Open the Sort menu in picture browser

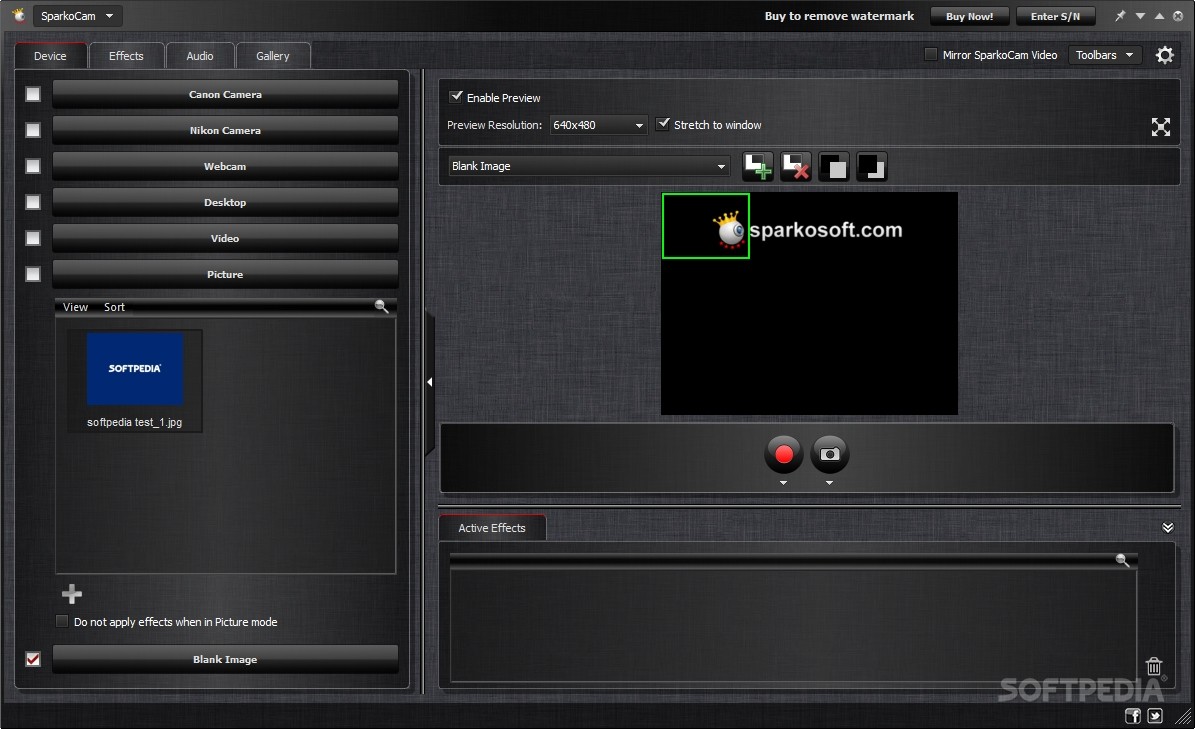pyautogui.click(x=114, y=307)
